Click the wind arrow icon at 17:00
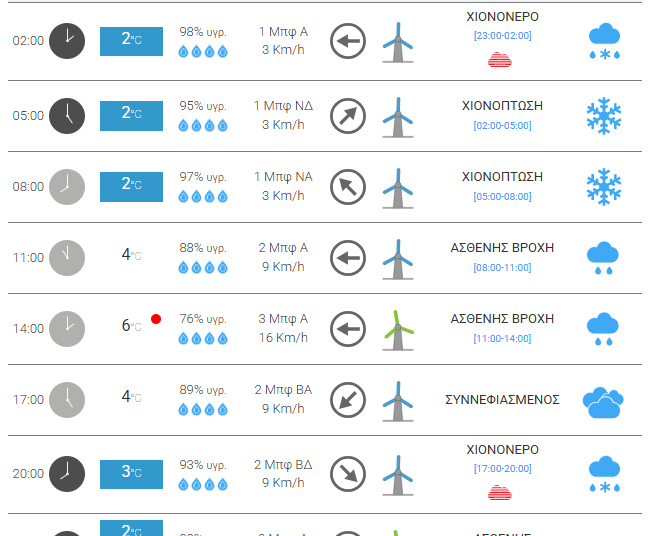 (348, 399)
